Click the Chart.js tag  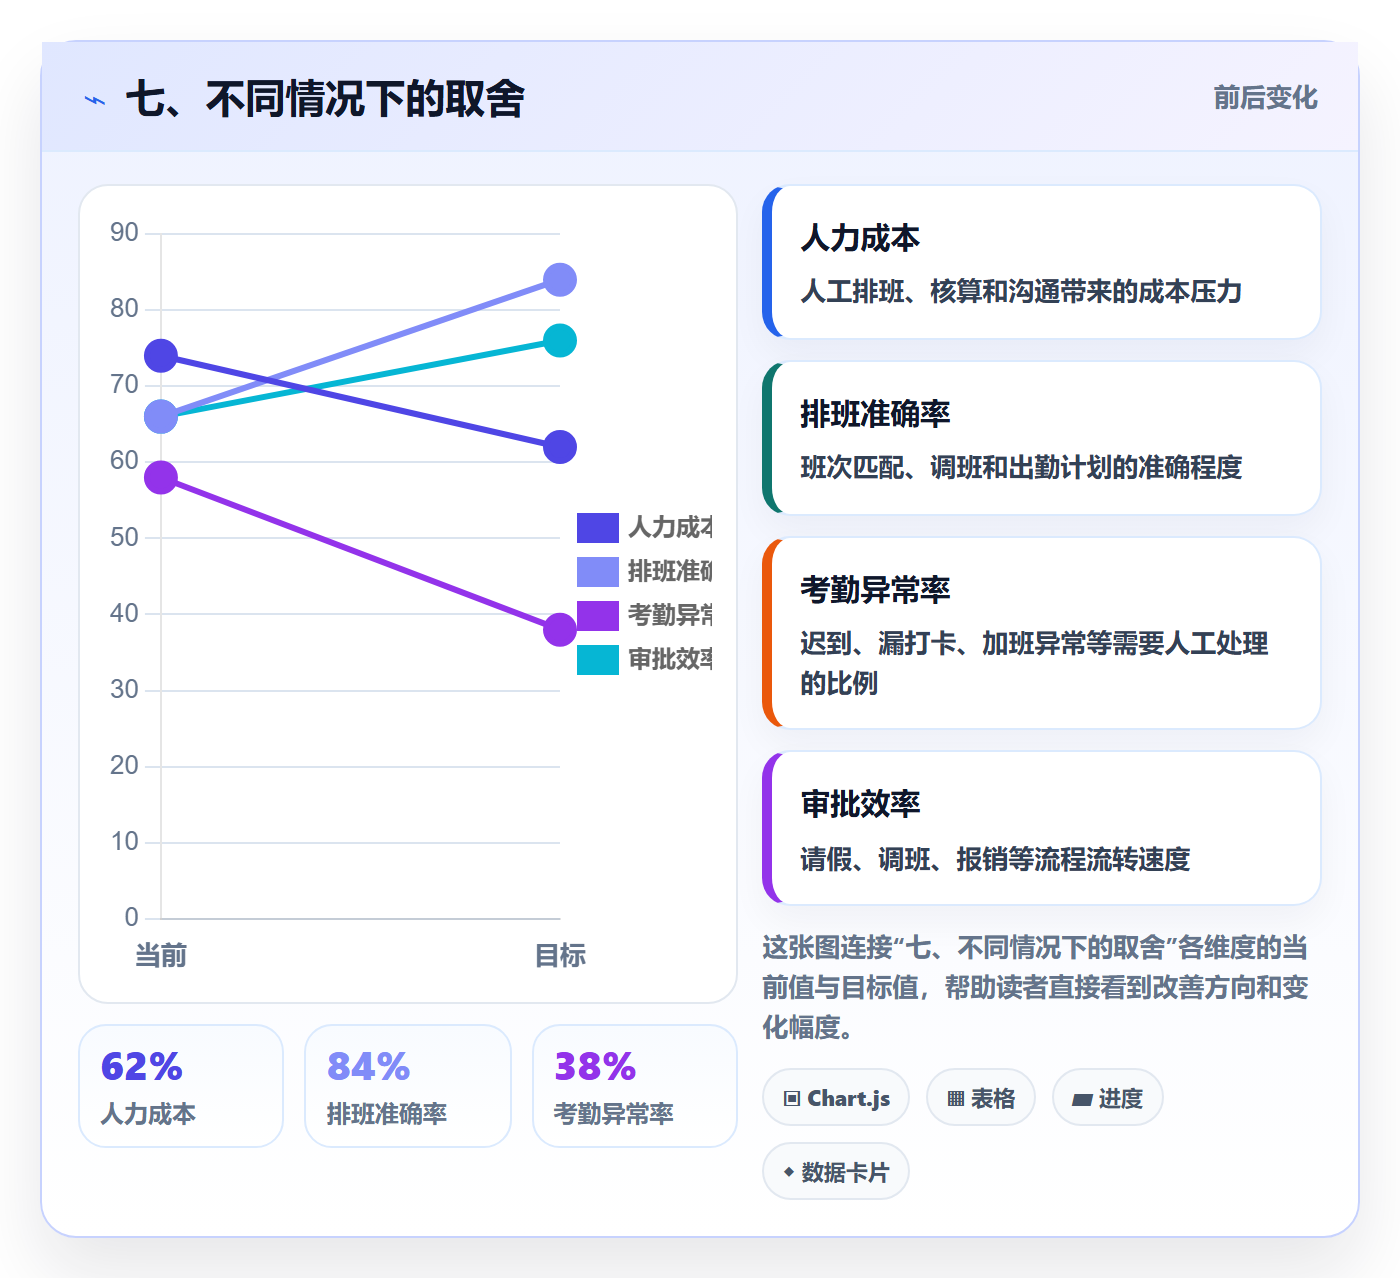click(836, 1098)
